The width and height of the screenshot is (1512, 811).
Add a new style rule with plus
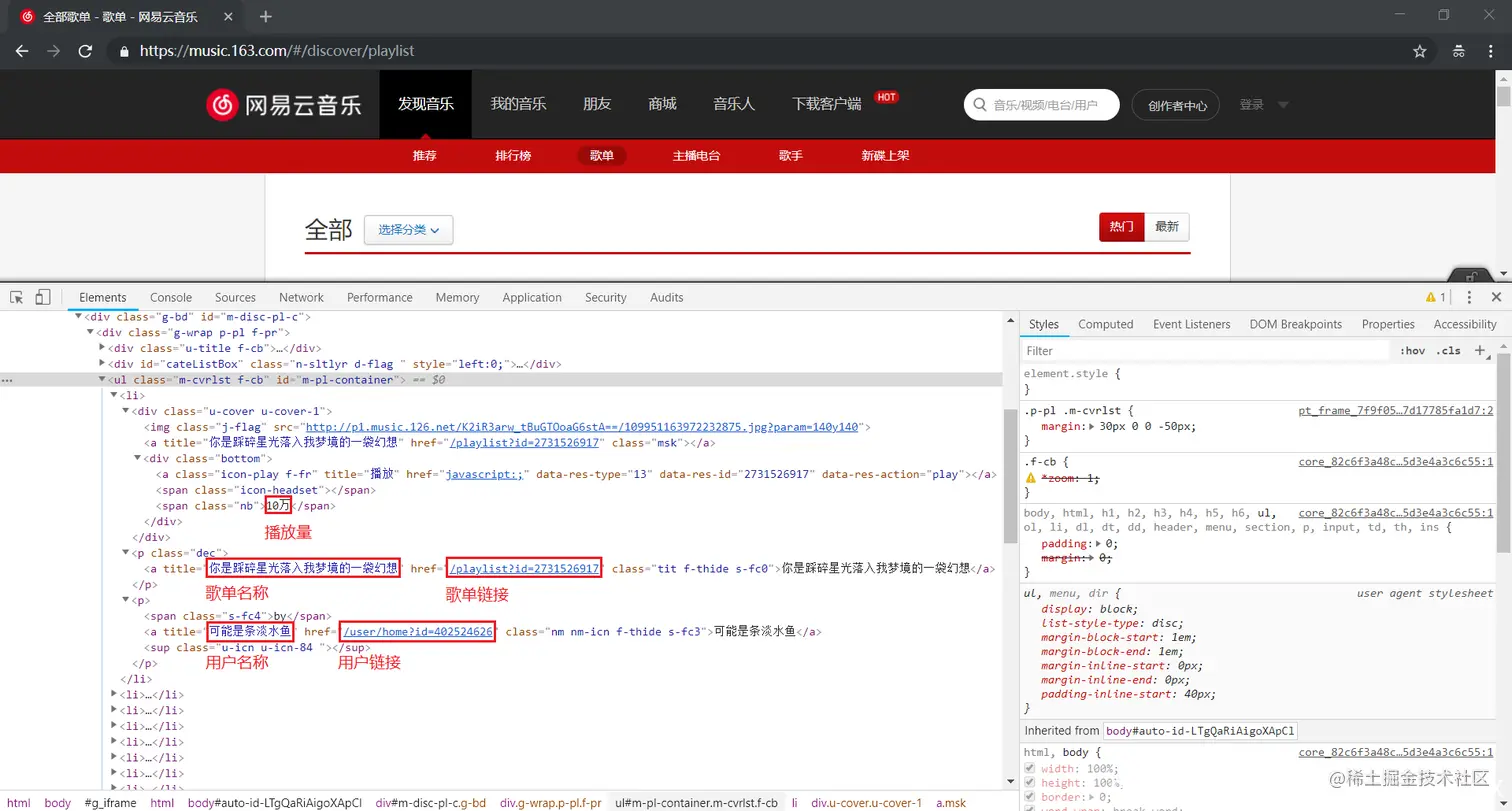(x=1480, y=350)
